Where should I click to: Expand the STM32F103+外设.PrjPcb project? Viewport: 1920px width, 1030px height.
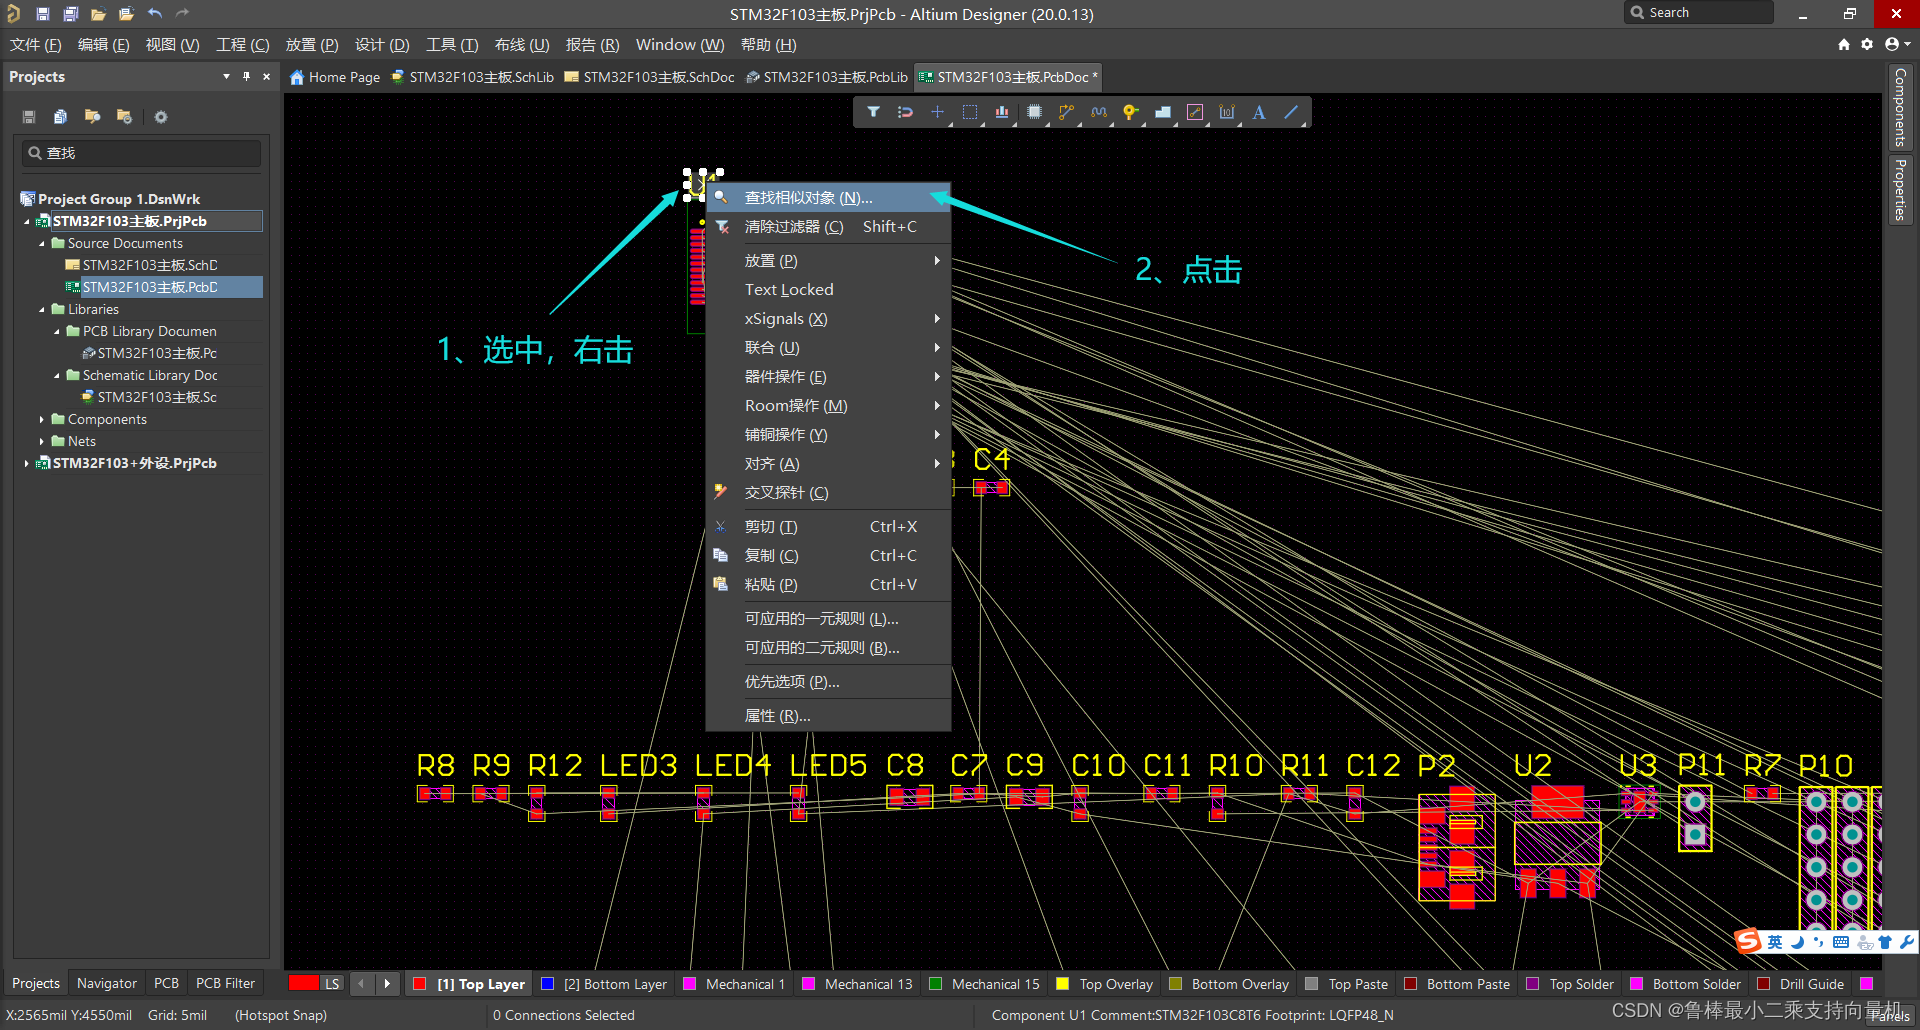(x=27, y=464)
